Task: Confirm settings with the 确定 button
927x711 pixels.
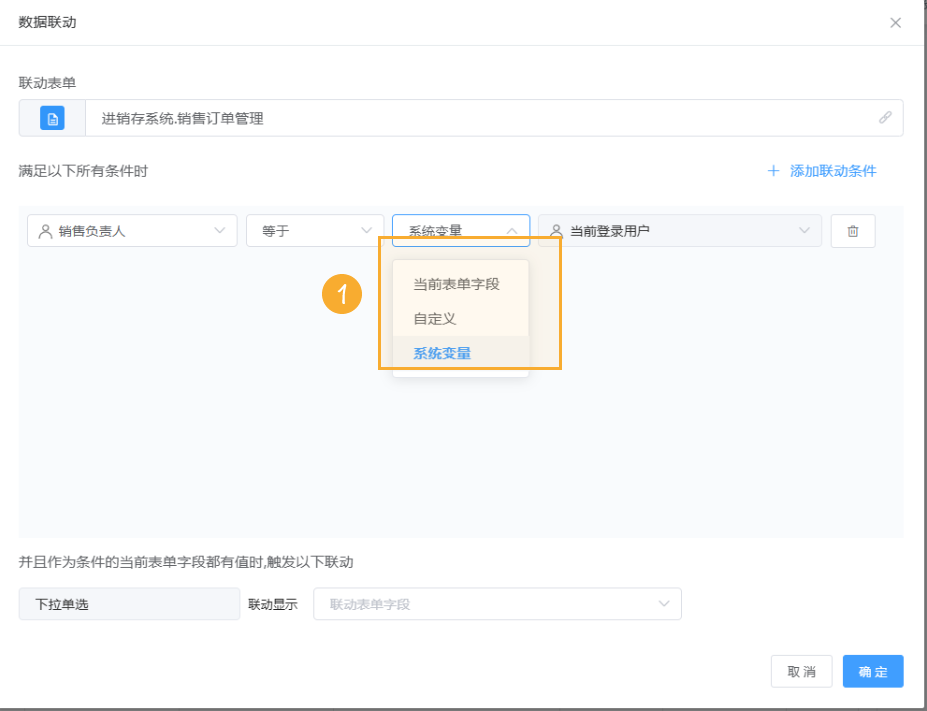Action: point(872,671)
